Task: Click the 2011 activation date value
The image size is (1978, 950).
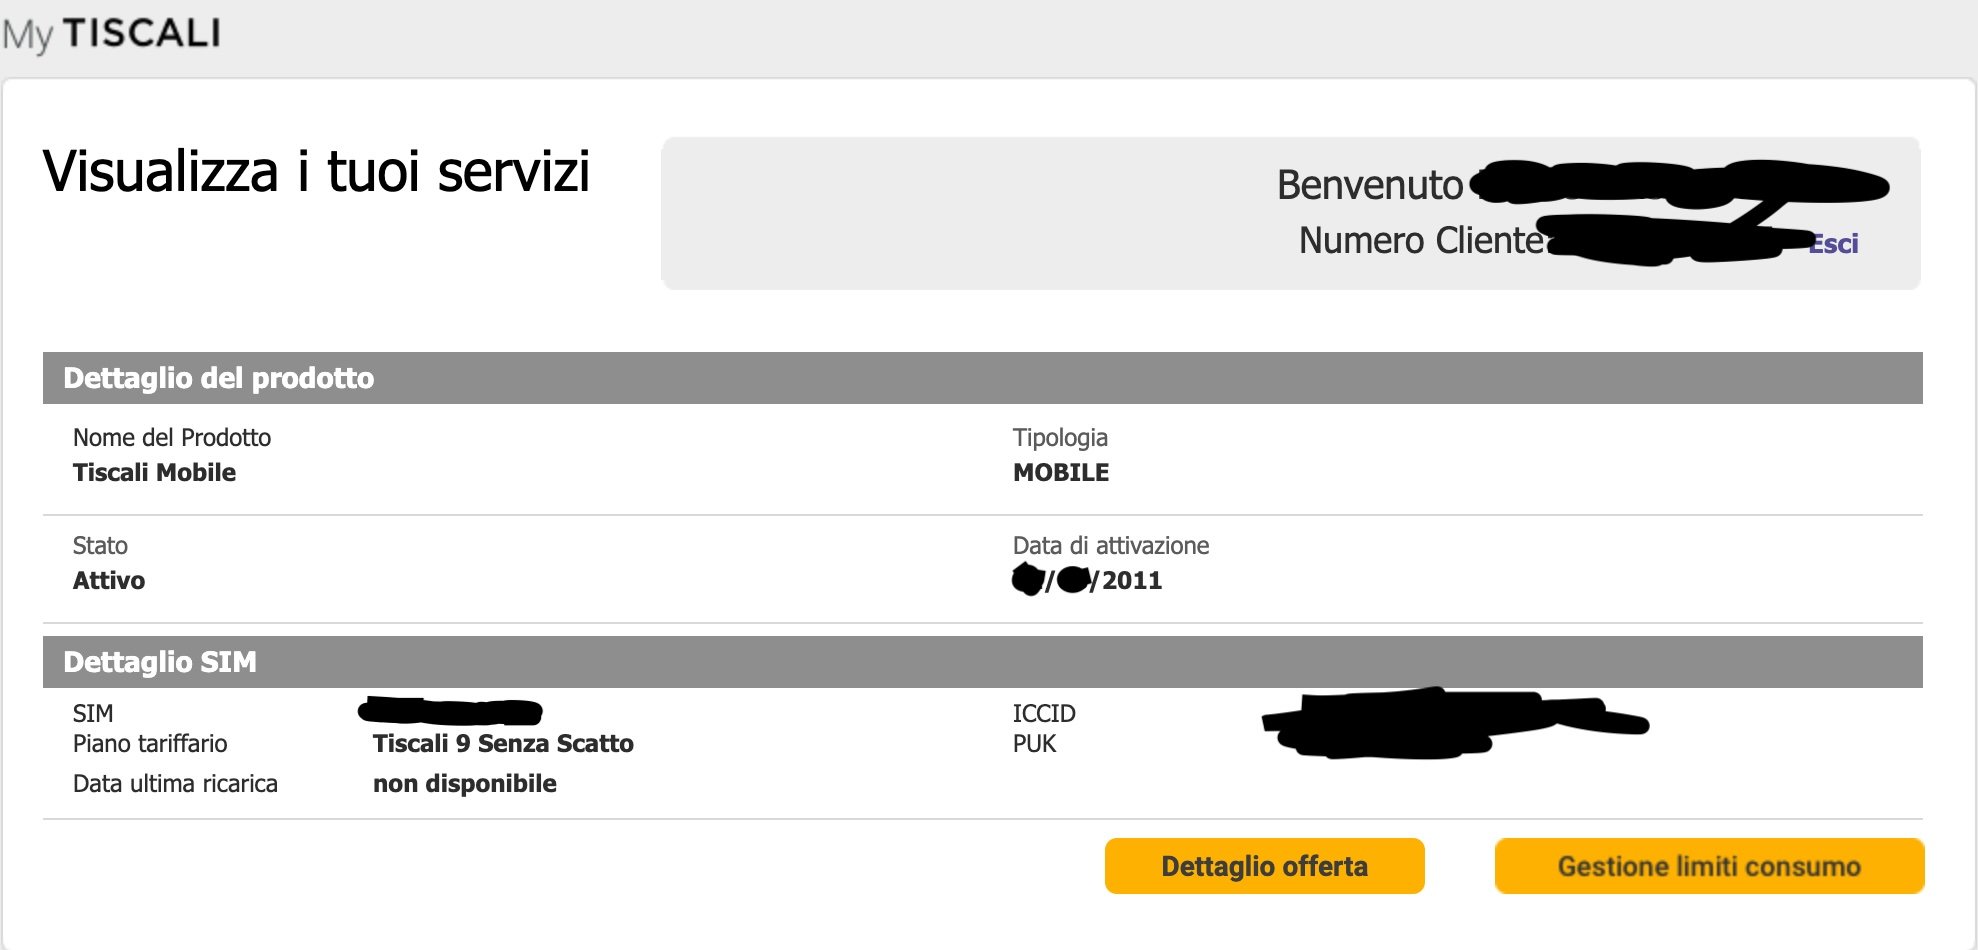Action: [x=1132, y=581]
